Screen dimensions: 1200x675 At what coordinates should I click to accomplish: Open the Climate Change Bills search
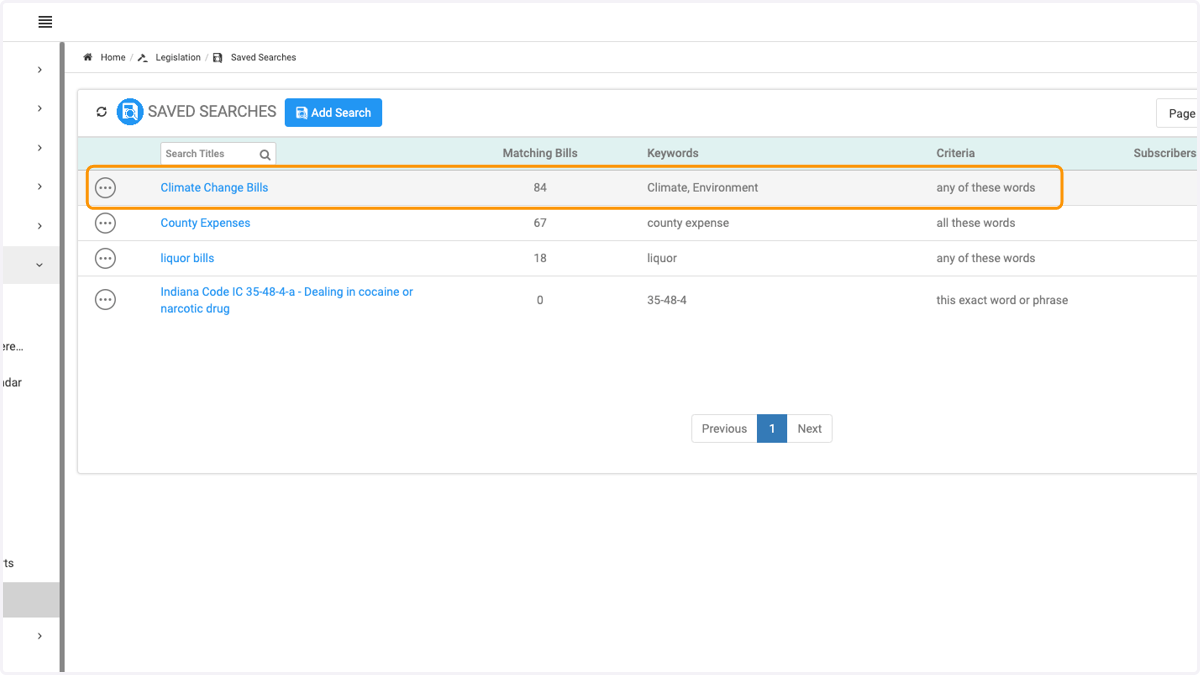click(x=214, y=188)
